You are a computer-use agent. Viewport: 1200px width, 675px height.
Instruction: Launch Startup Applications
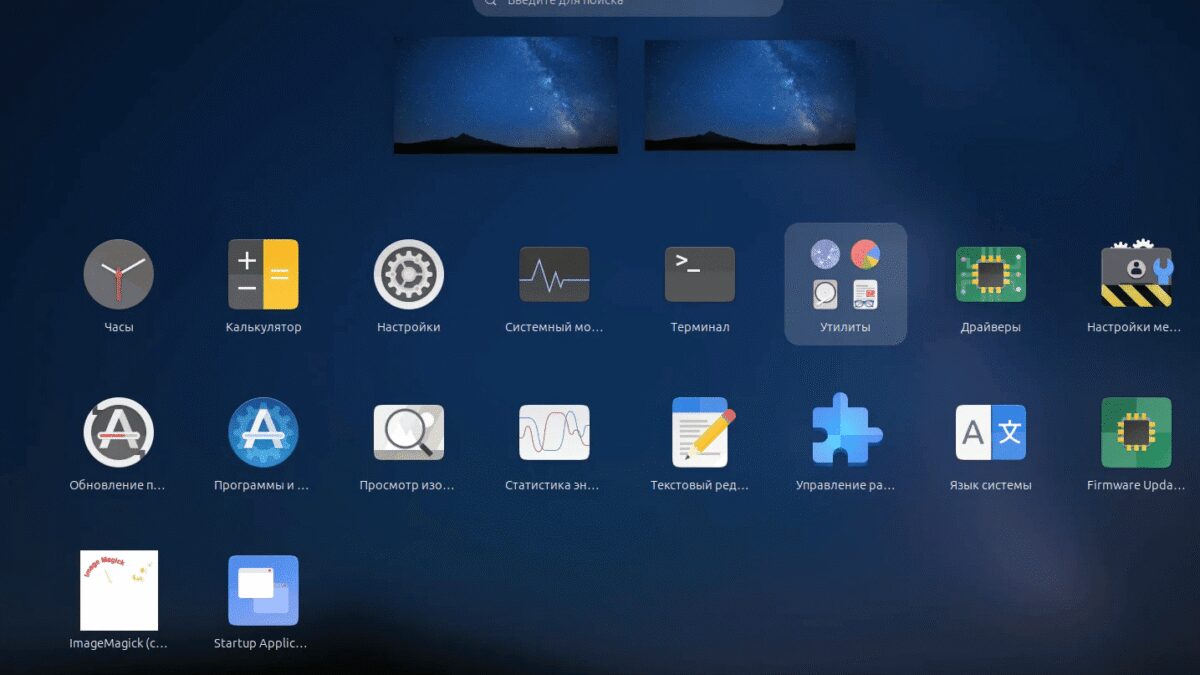click(x=264, y=592)
